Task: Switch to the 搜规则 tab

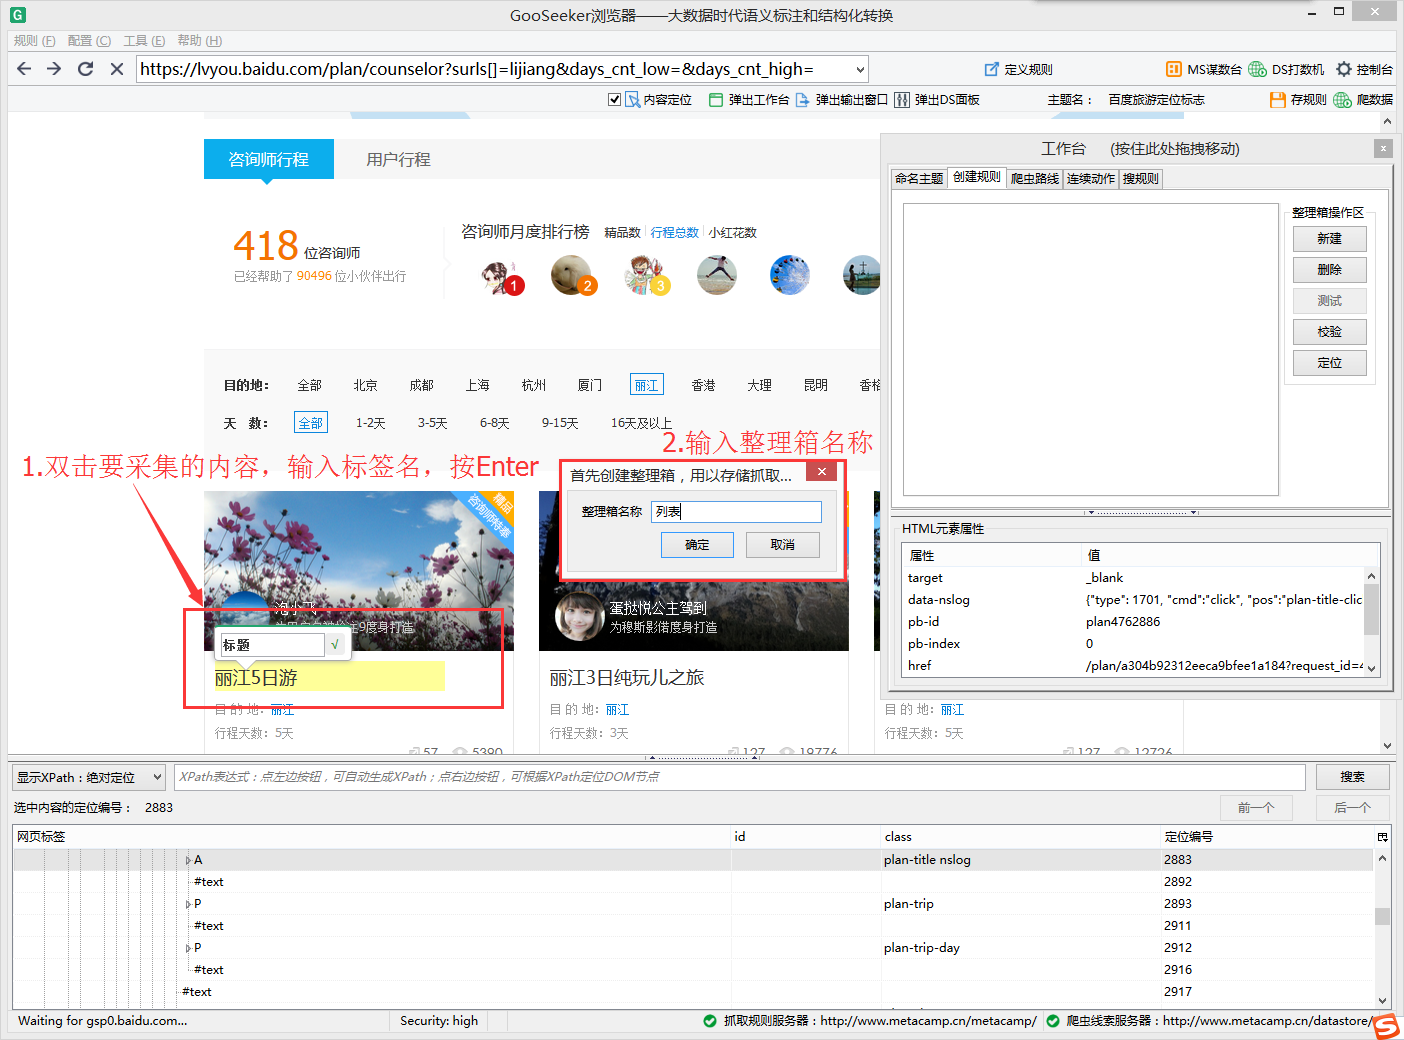Action: pyautogui.click(x=1141, y=178)
